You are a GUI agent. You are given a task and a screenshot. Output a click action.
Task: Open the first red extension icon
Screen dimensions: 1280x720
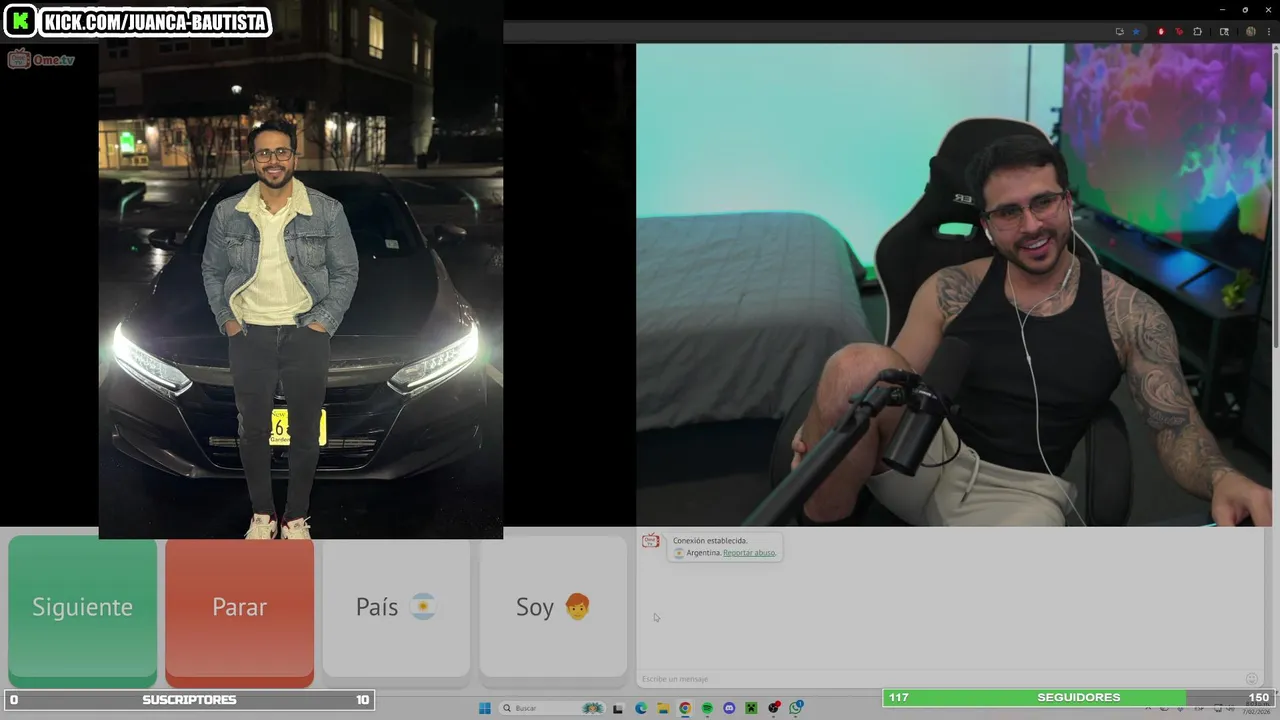[x=1161, y=32]
